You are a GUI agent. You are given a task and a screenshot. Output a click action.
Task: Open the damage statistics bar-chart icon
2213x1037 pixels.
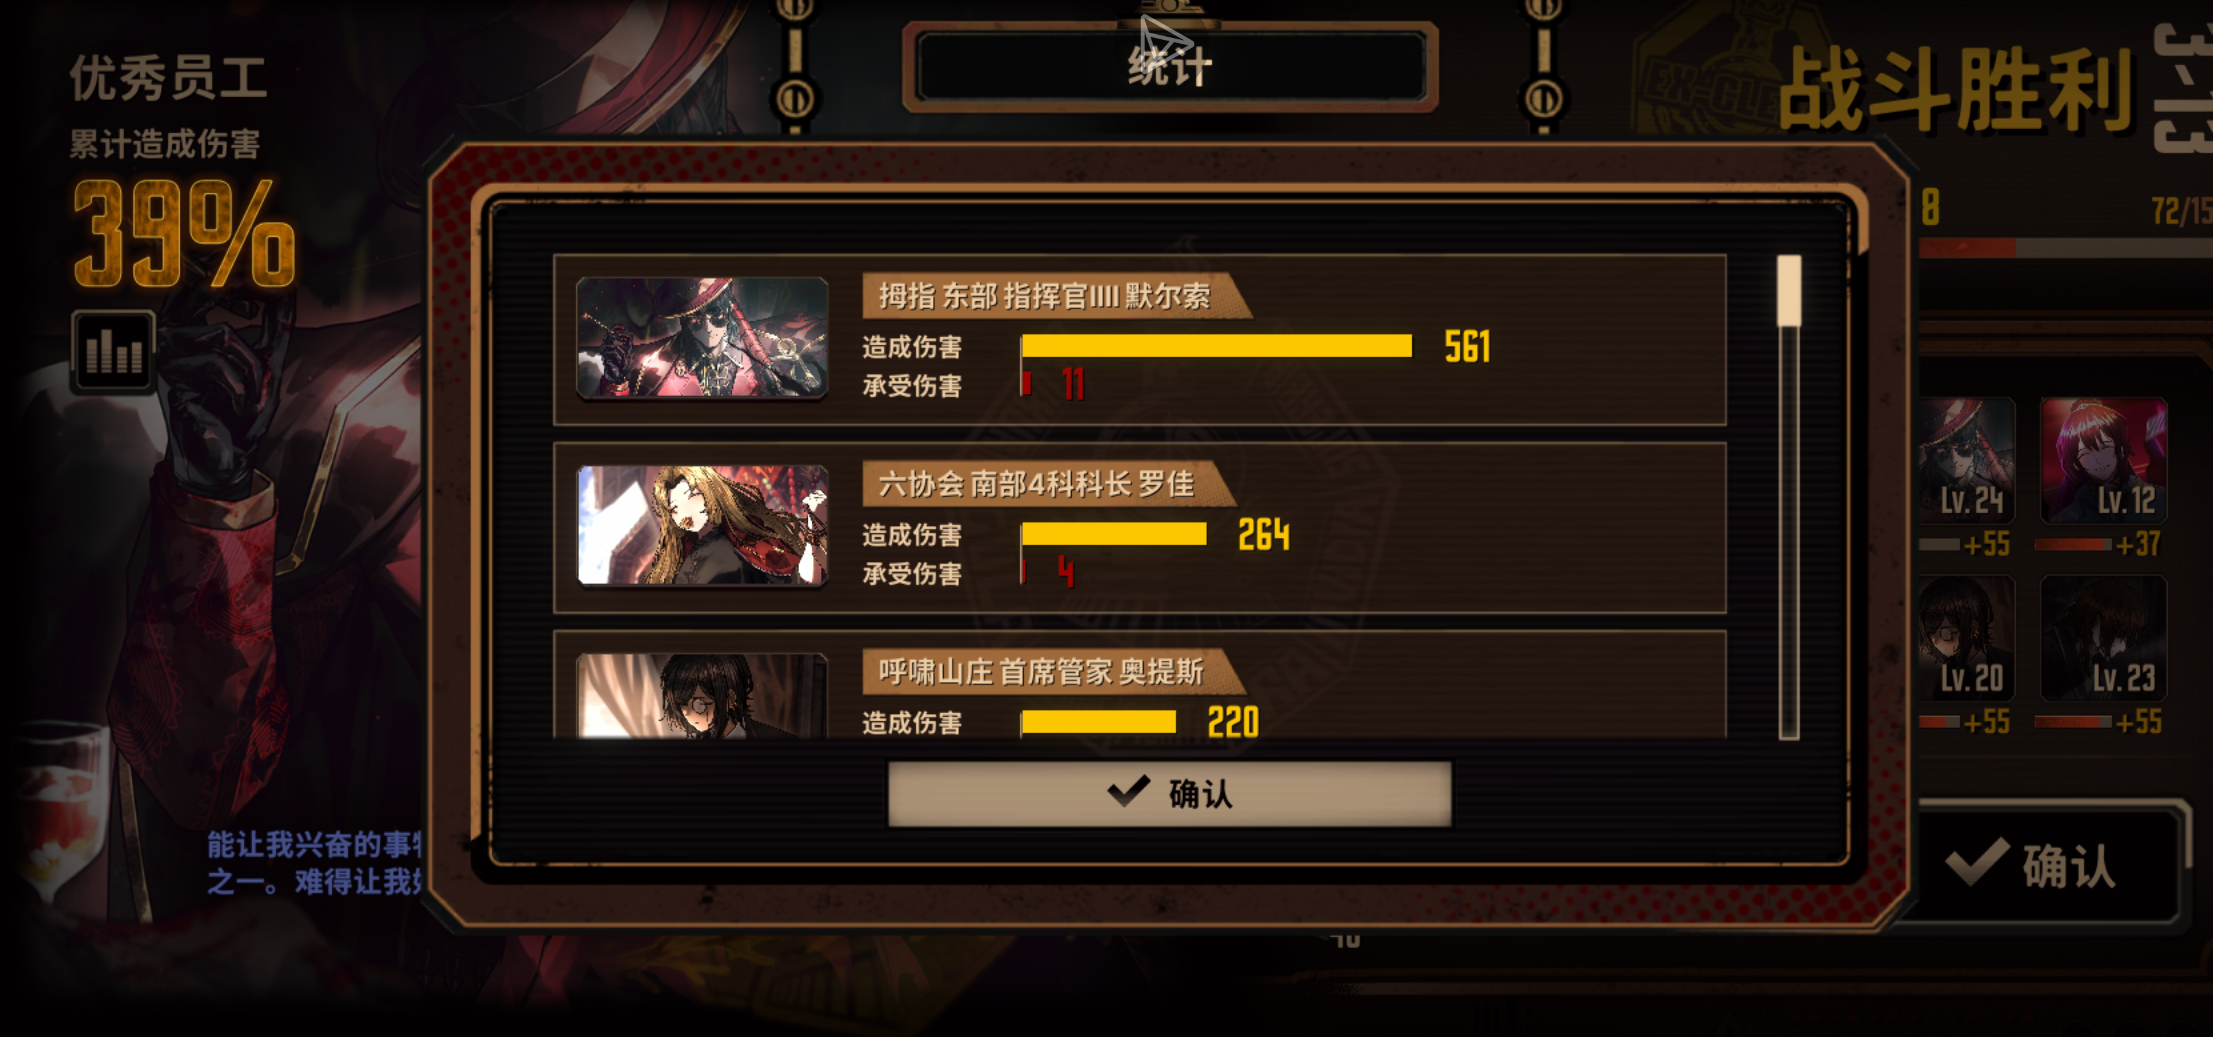[x=113, y=351]
